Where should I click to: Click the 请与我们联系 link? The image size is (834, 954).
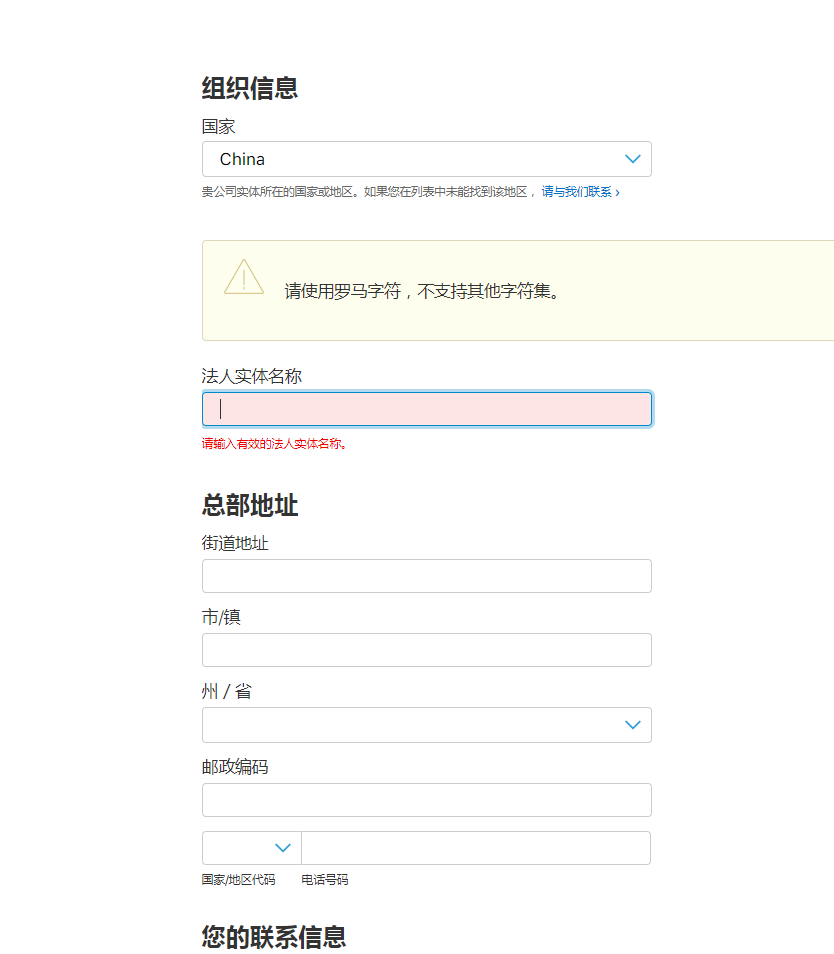pos(580,192)
